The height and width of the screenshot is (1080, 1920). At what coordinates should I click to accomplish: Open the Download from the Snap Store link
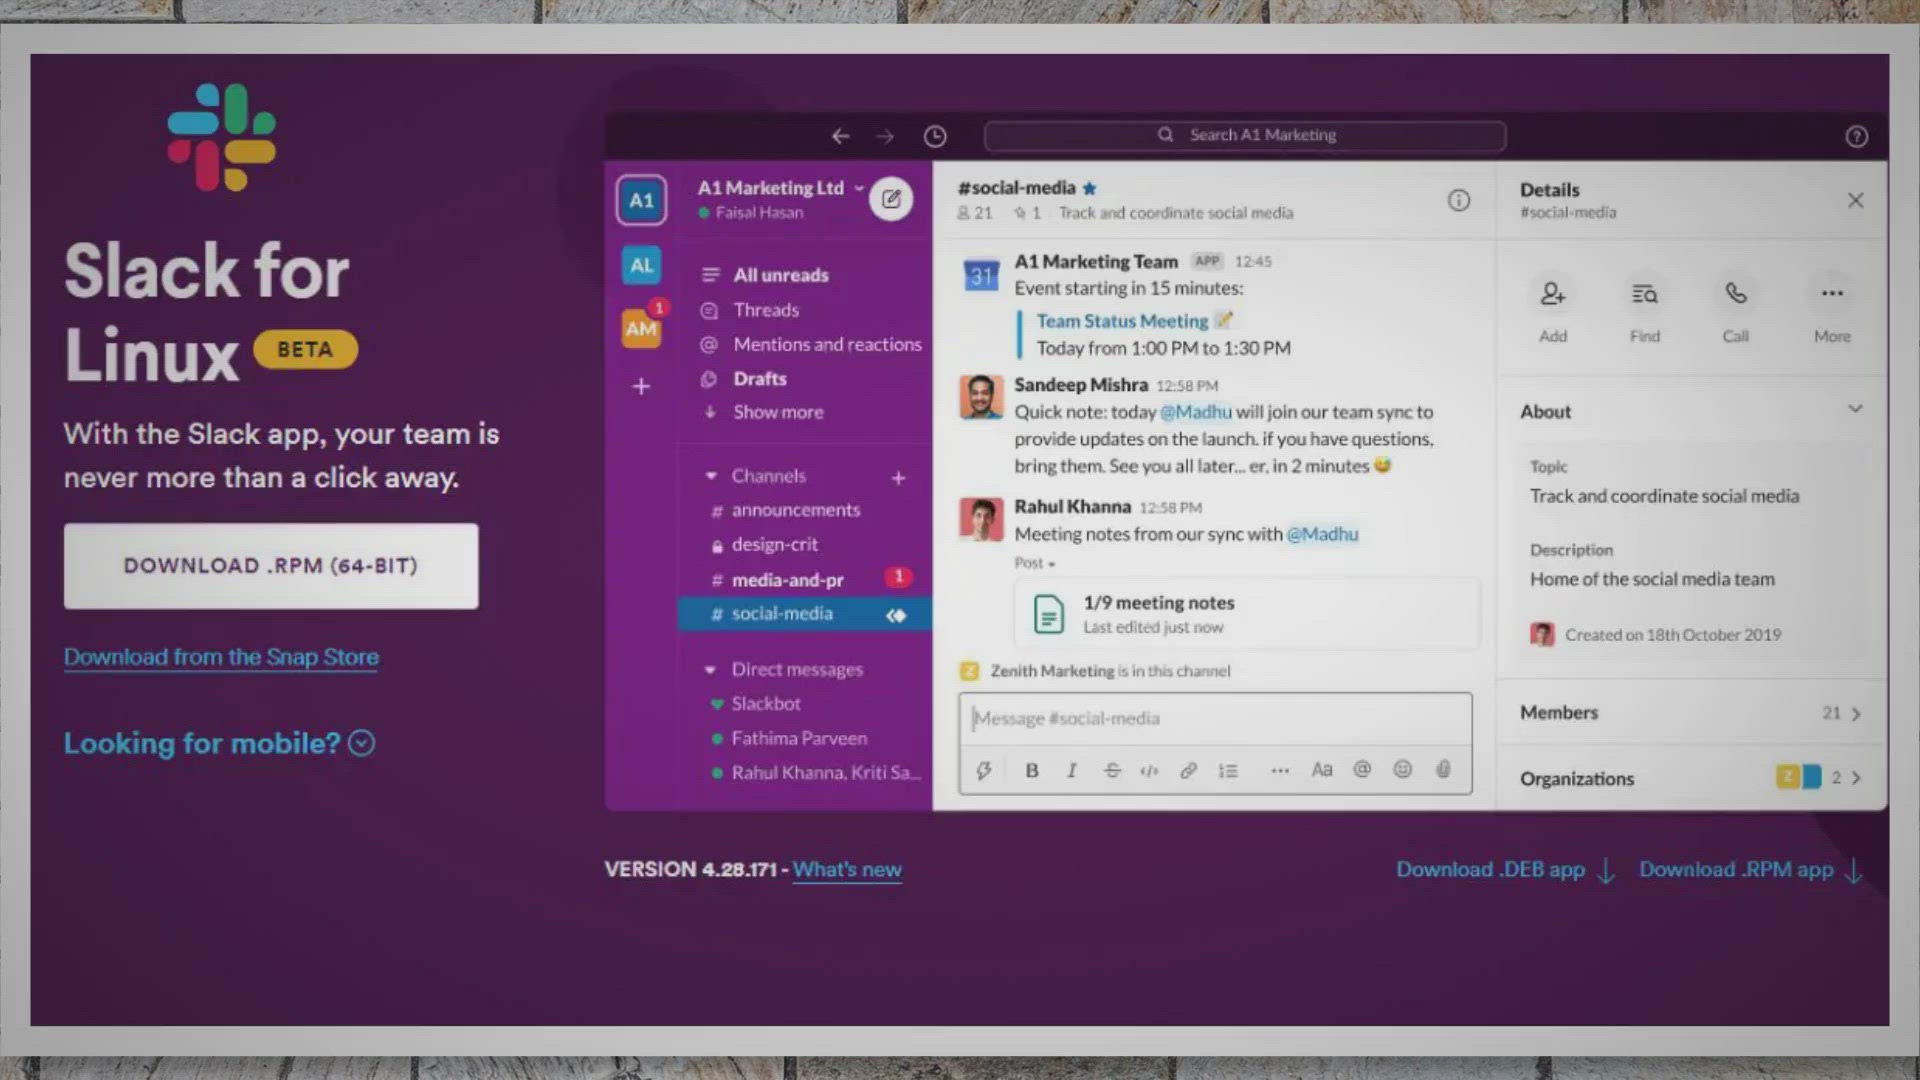tap(220, 657)
